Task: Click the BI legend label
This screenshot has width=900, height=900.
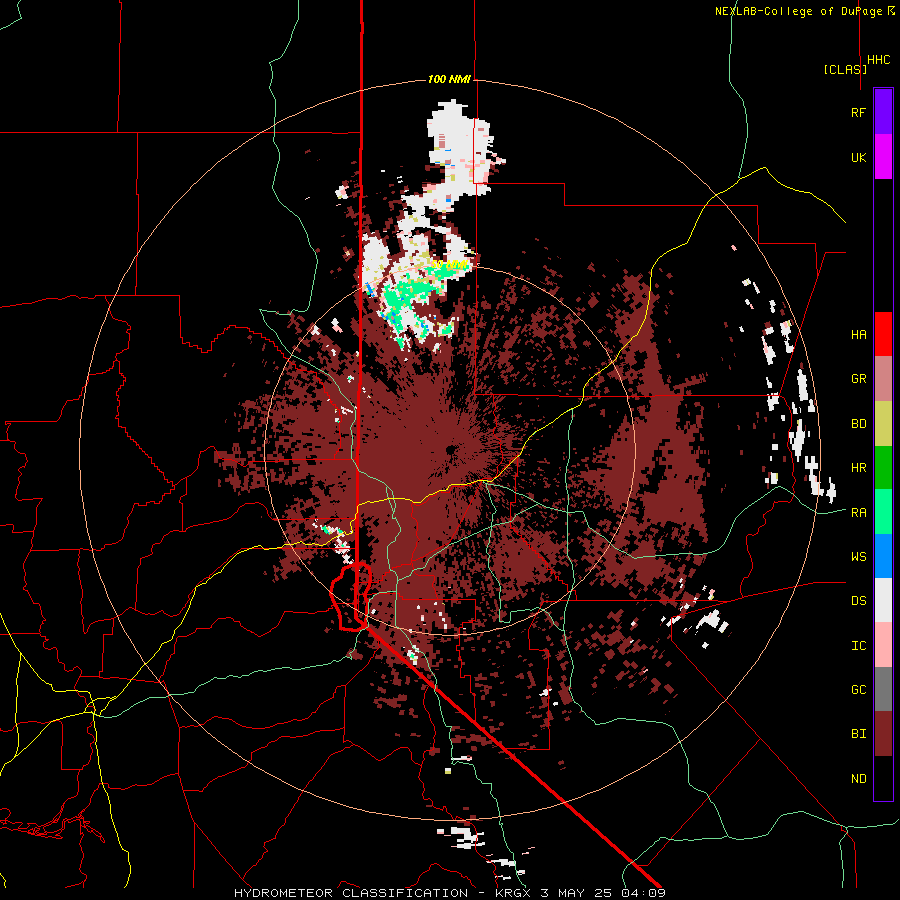Action: [858, 734]
